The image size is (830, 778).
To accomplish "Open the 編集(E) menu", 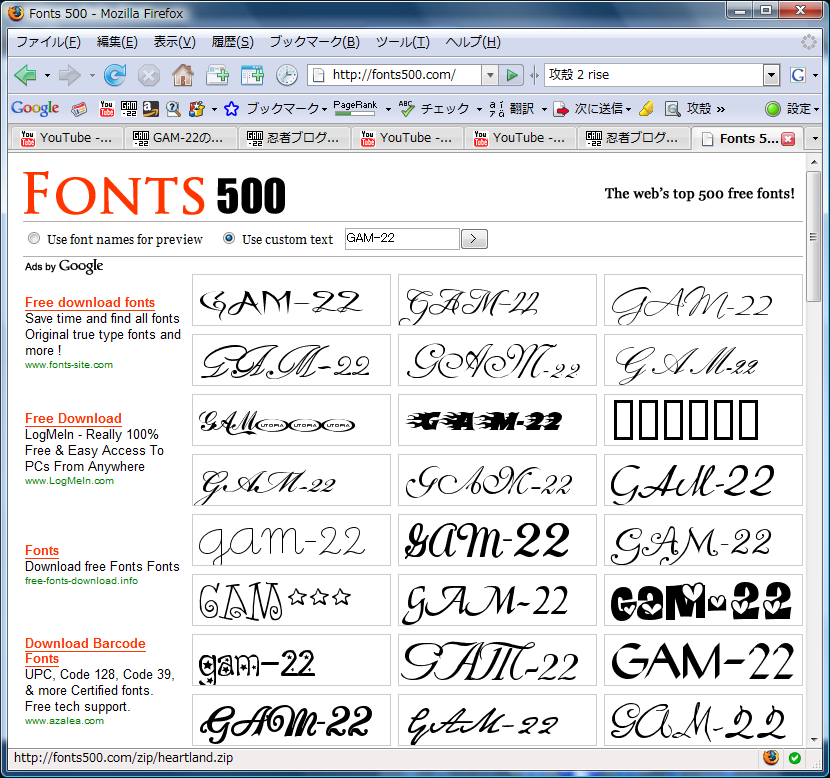I will click(x=117, y=42).
